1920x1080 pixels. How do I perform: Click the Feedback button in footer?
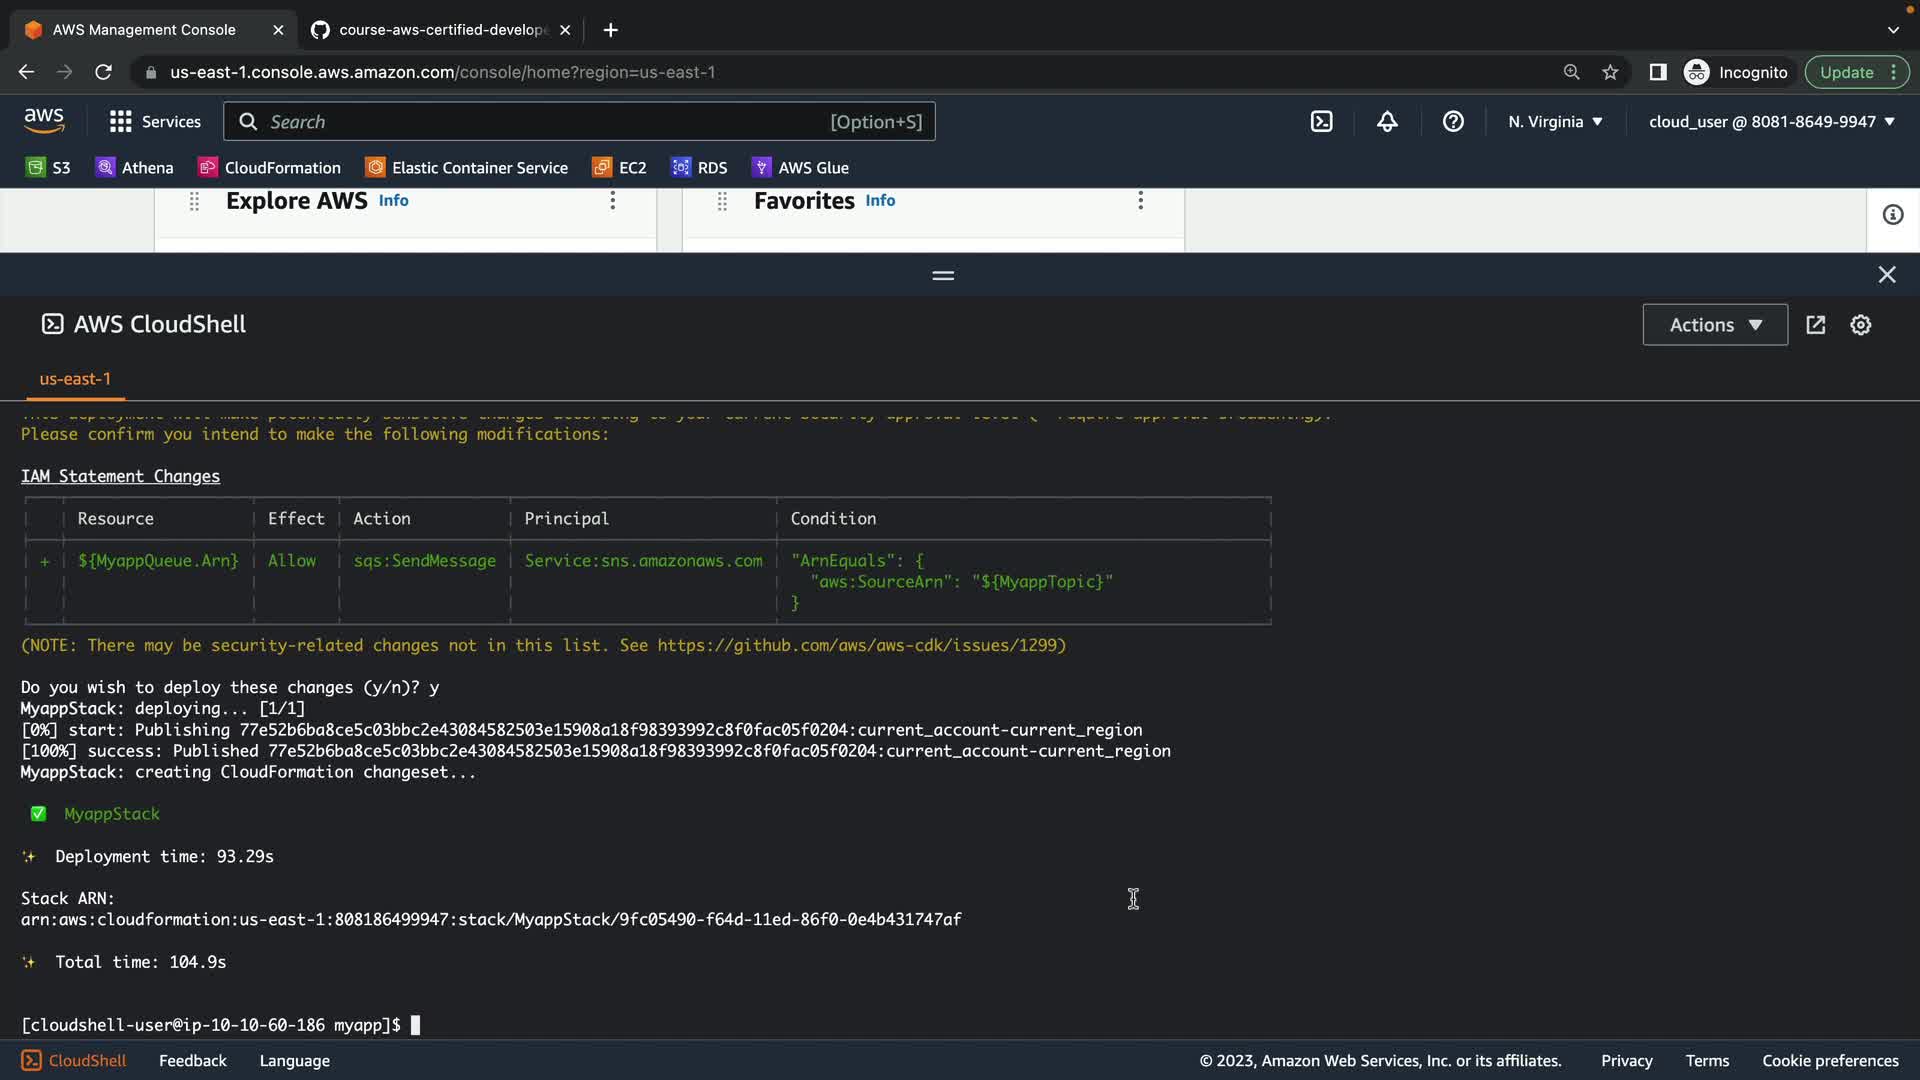pyautogui.click(x=192, y=1060)
